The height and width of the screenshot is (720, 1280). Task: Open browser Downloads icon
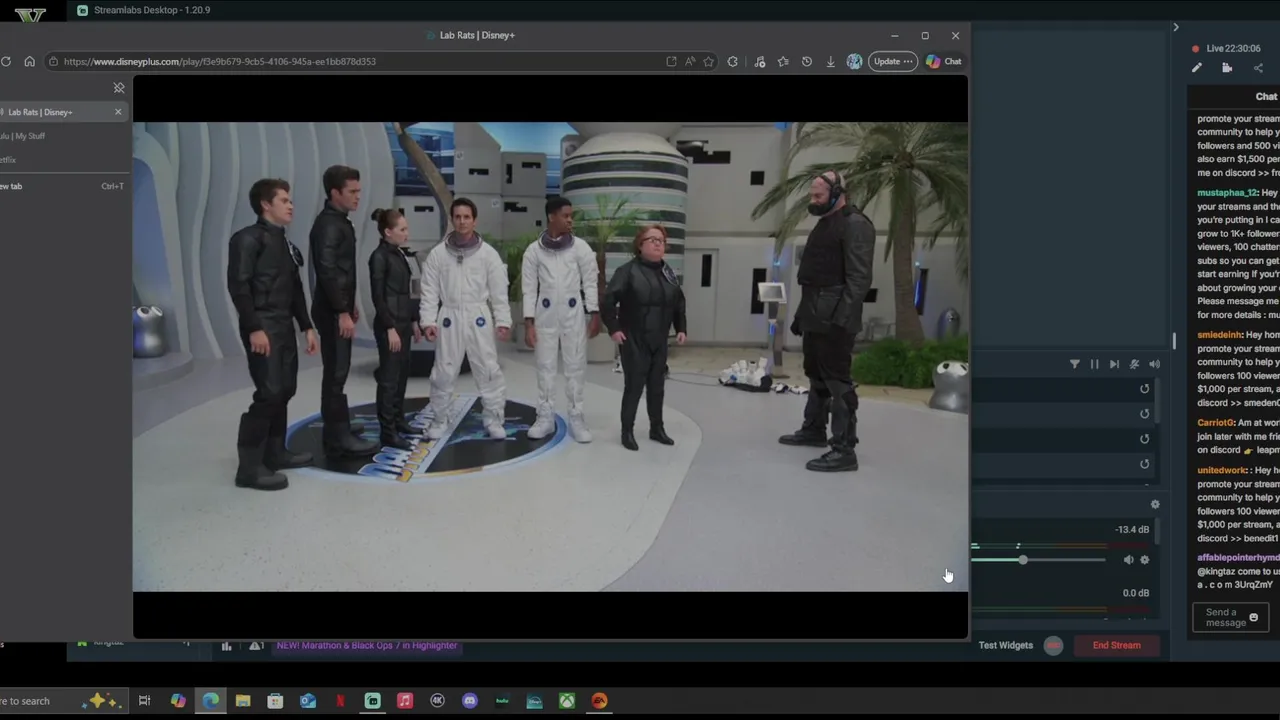tap(830, 62)
